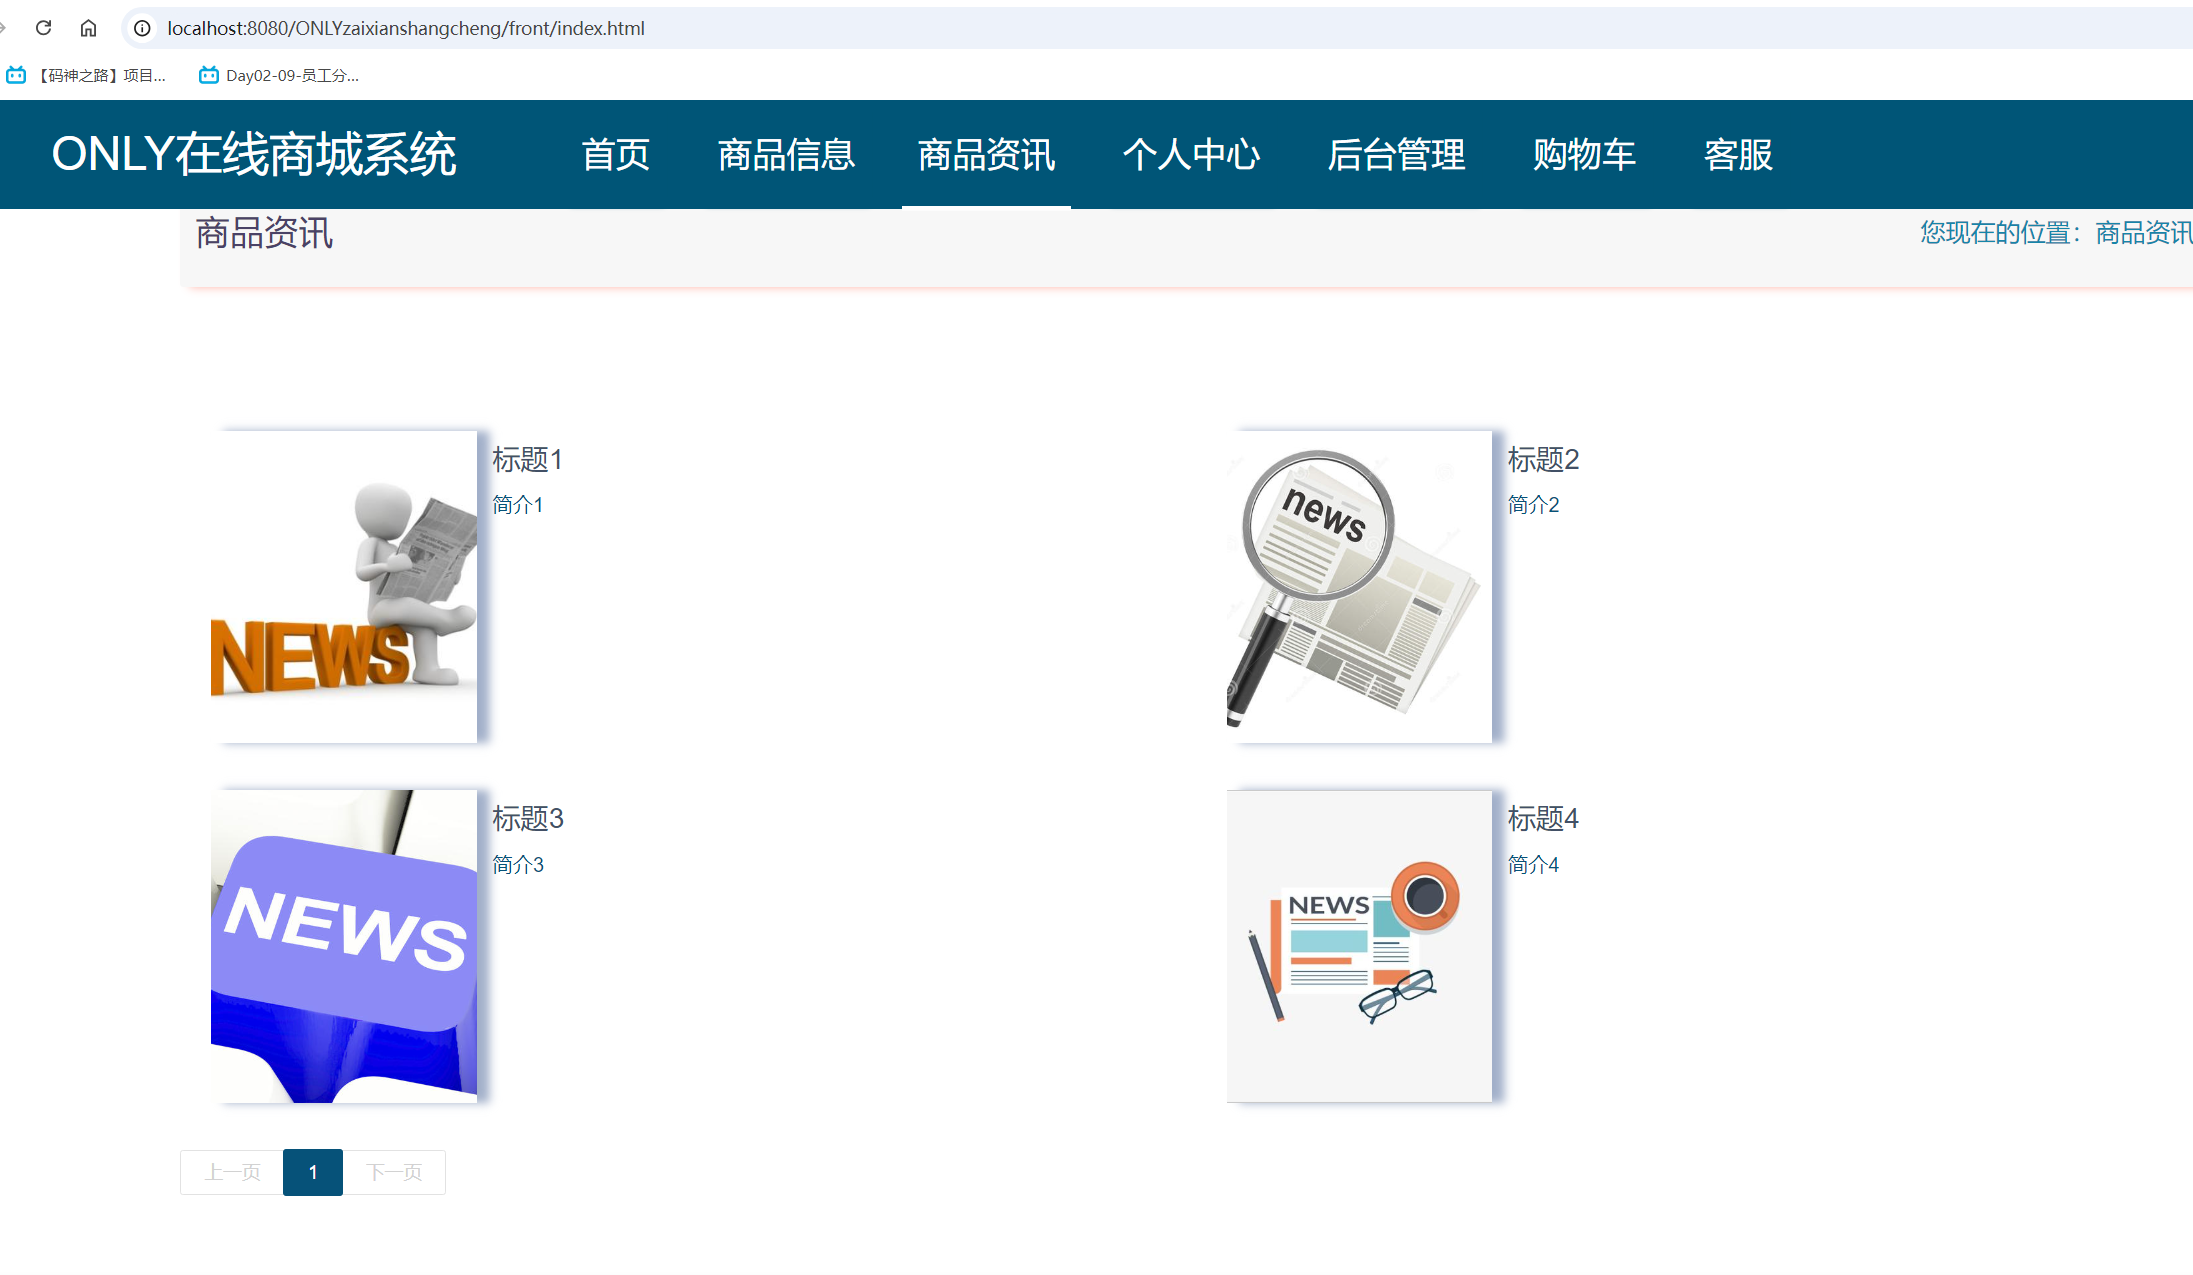2193x1275 pixels.
Task: Open 个人中心 in the navigation
Action: pos(1191,155)
